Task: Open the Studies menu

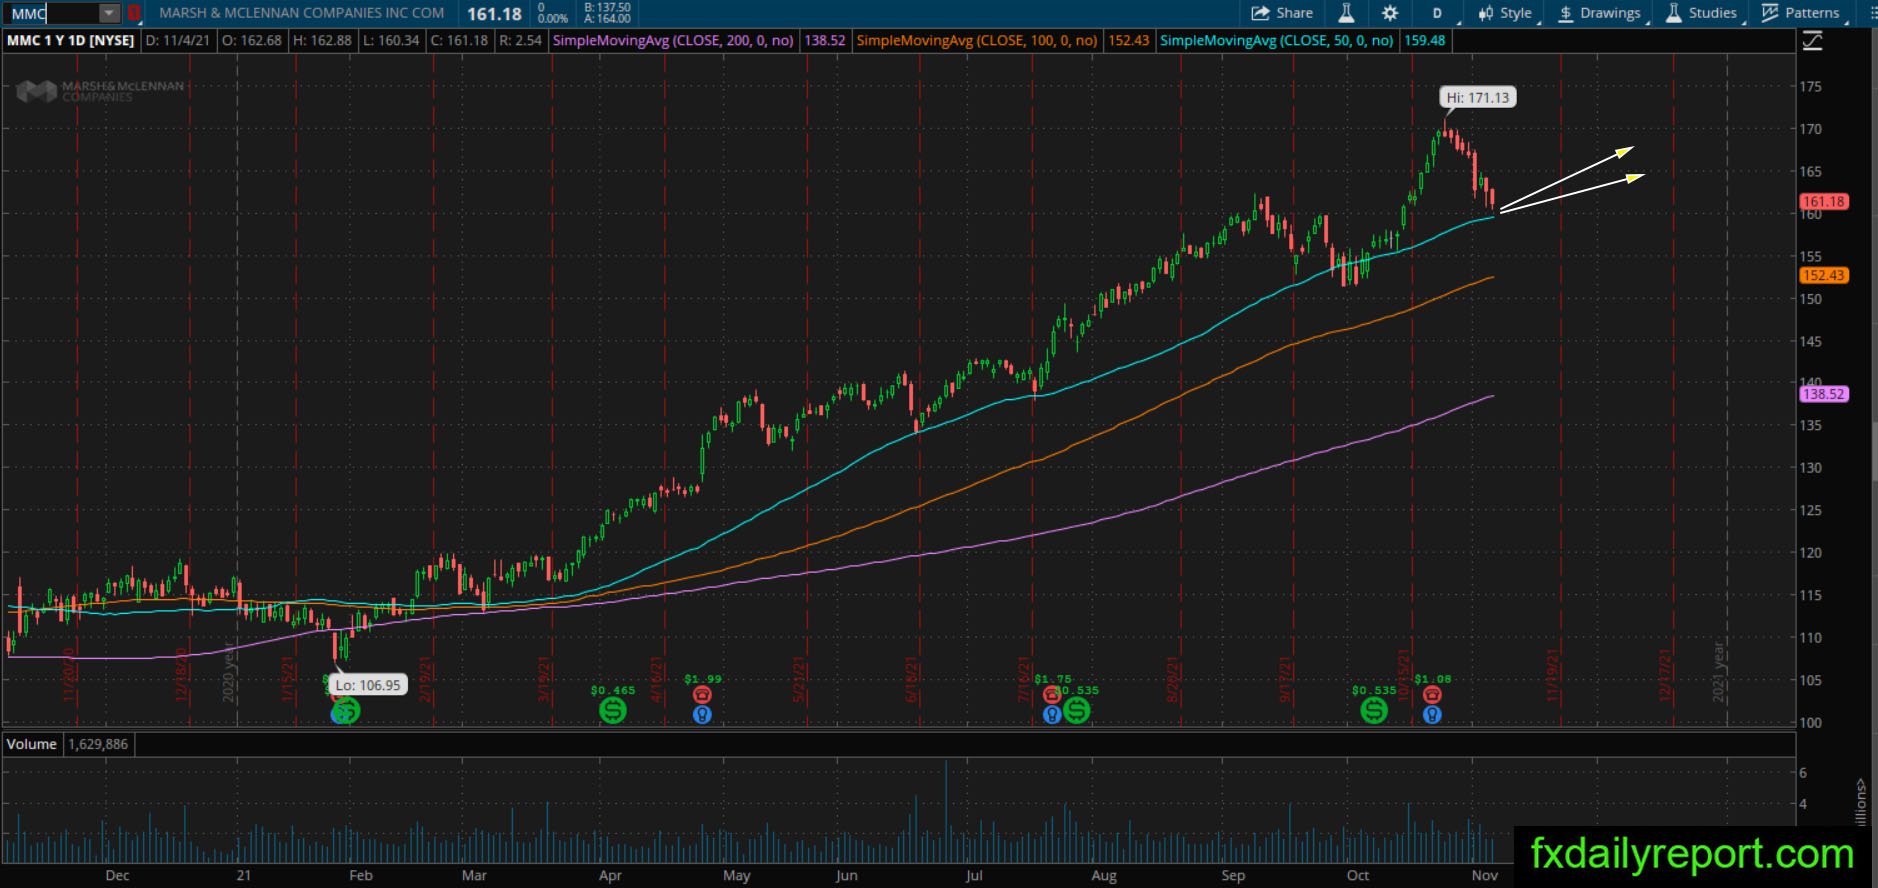Action: [x=1702, y=13]
